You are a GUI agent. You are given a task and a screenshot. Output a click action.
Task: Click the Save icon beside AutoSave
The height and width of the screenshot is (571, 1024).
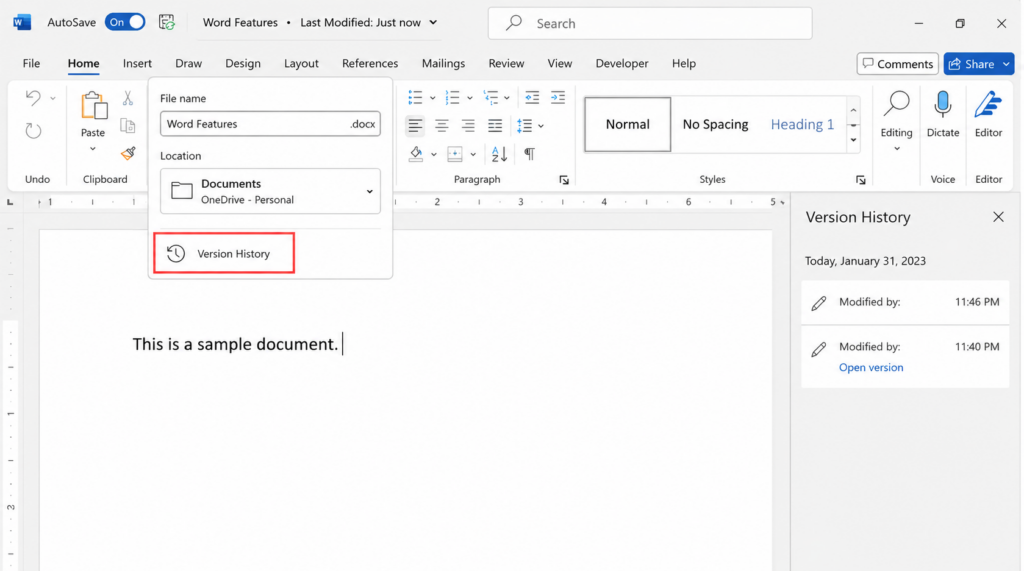pos(167,22)
